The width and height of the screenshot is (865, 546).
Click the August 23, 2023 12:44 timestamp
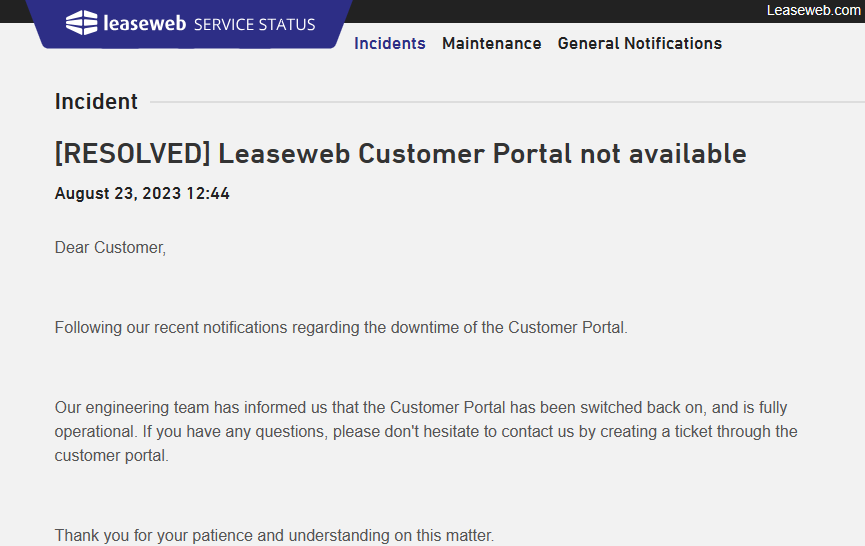point(142,194)
